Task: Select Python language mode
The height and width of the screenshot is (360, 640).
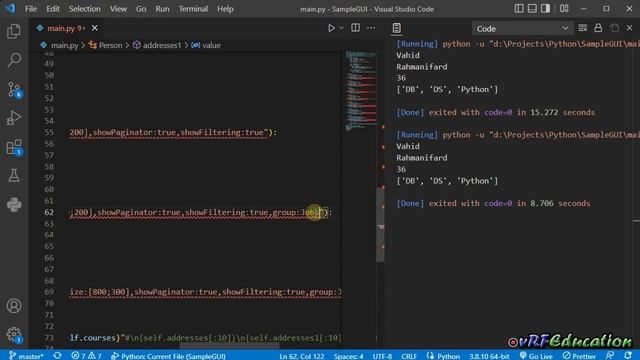Action: pos(444,356)
